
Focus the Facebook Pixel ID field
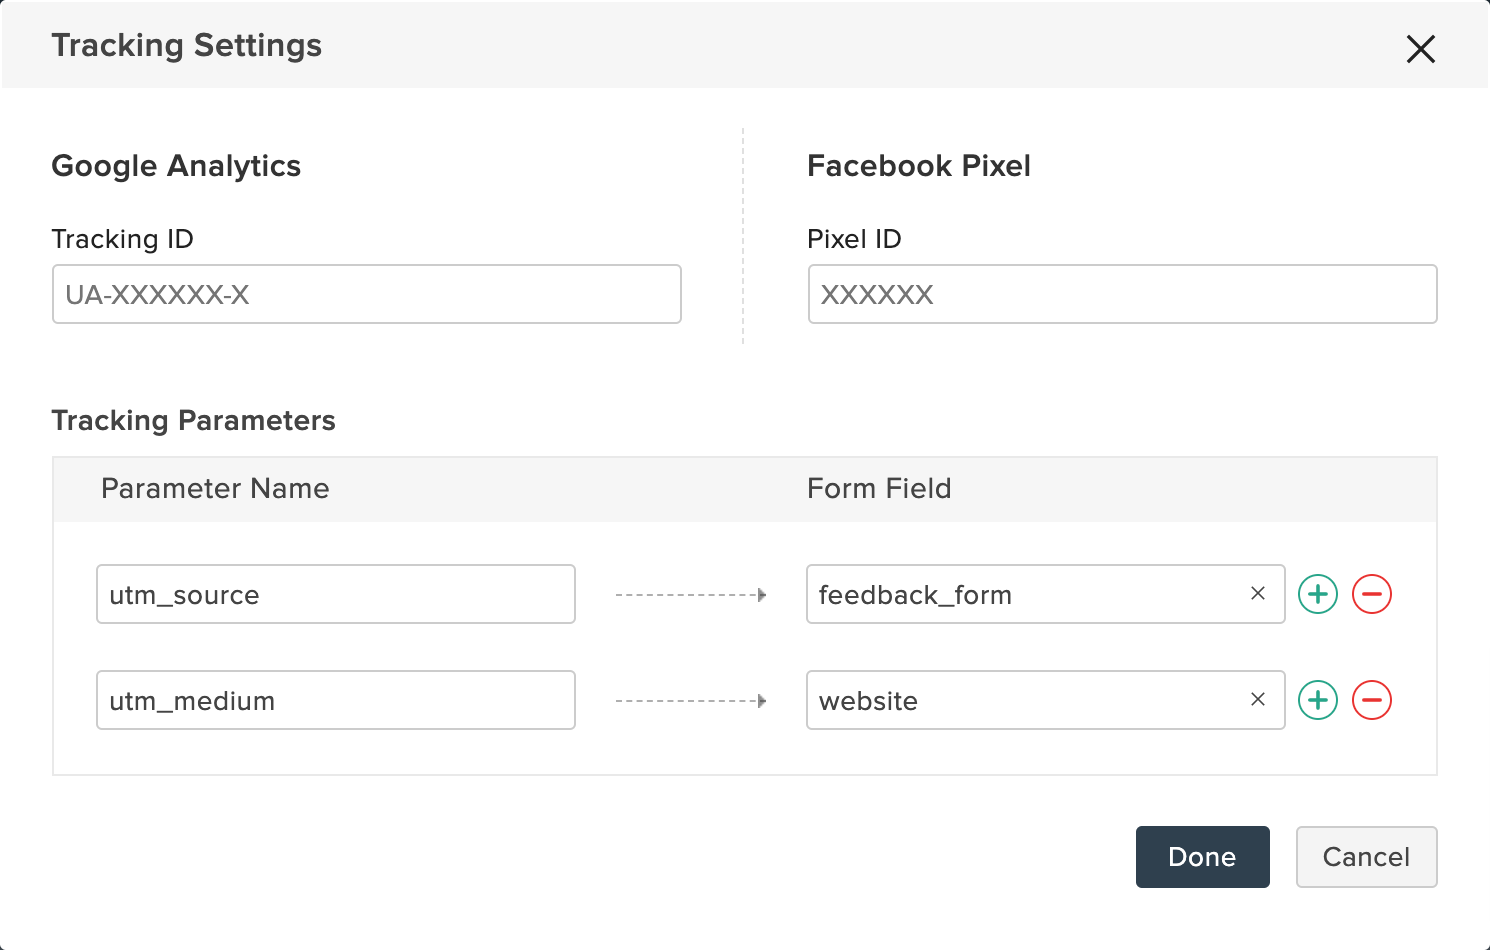[1122, 294]
